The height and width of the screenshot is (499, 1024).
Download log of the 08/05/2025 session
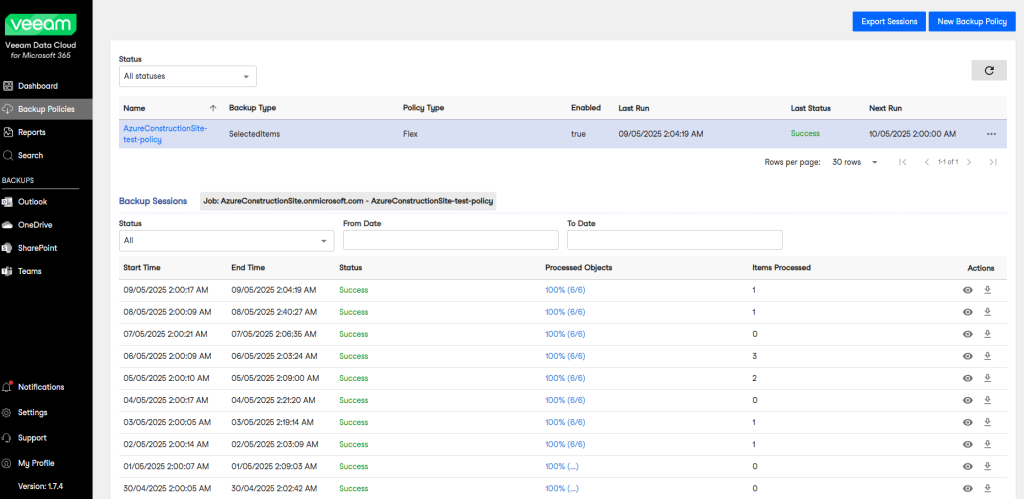[987, 312]
